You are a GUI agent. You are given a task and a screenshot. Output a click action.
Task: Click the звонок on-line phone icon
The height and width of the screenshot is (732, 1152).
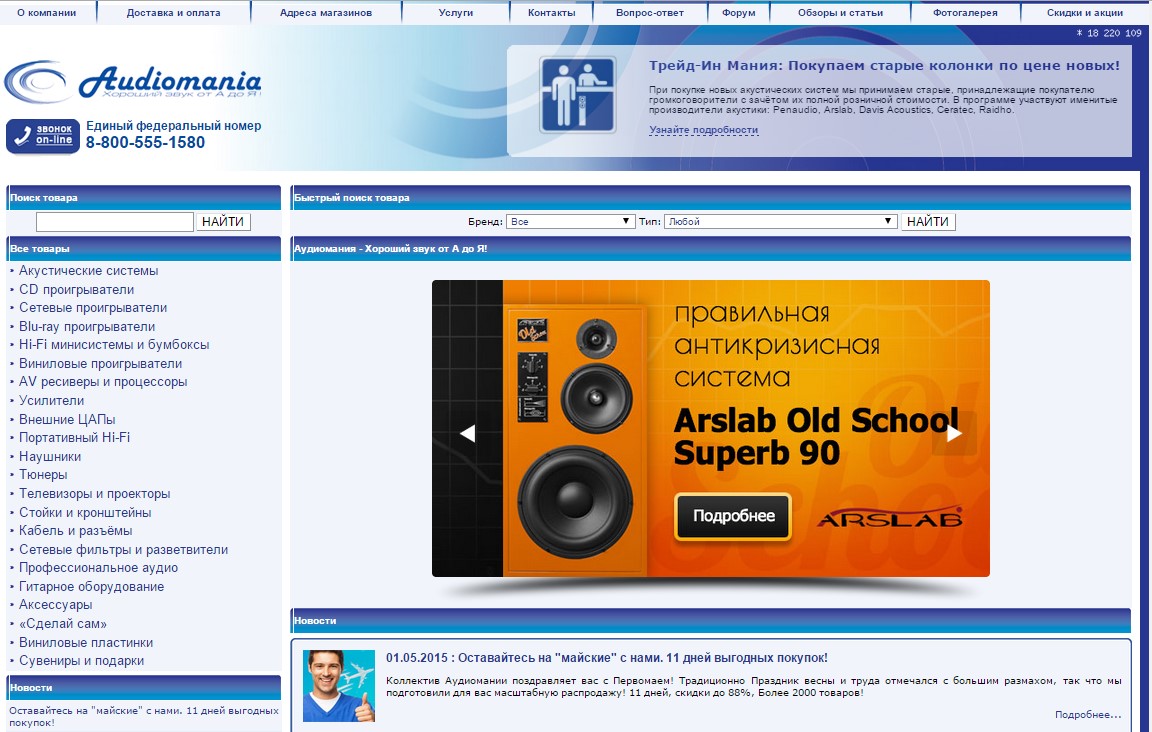pyautogui.click(x=43, y=136)
